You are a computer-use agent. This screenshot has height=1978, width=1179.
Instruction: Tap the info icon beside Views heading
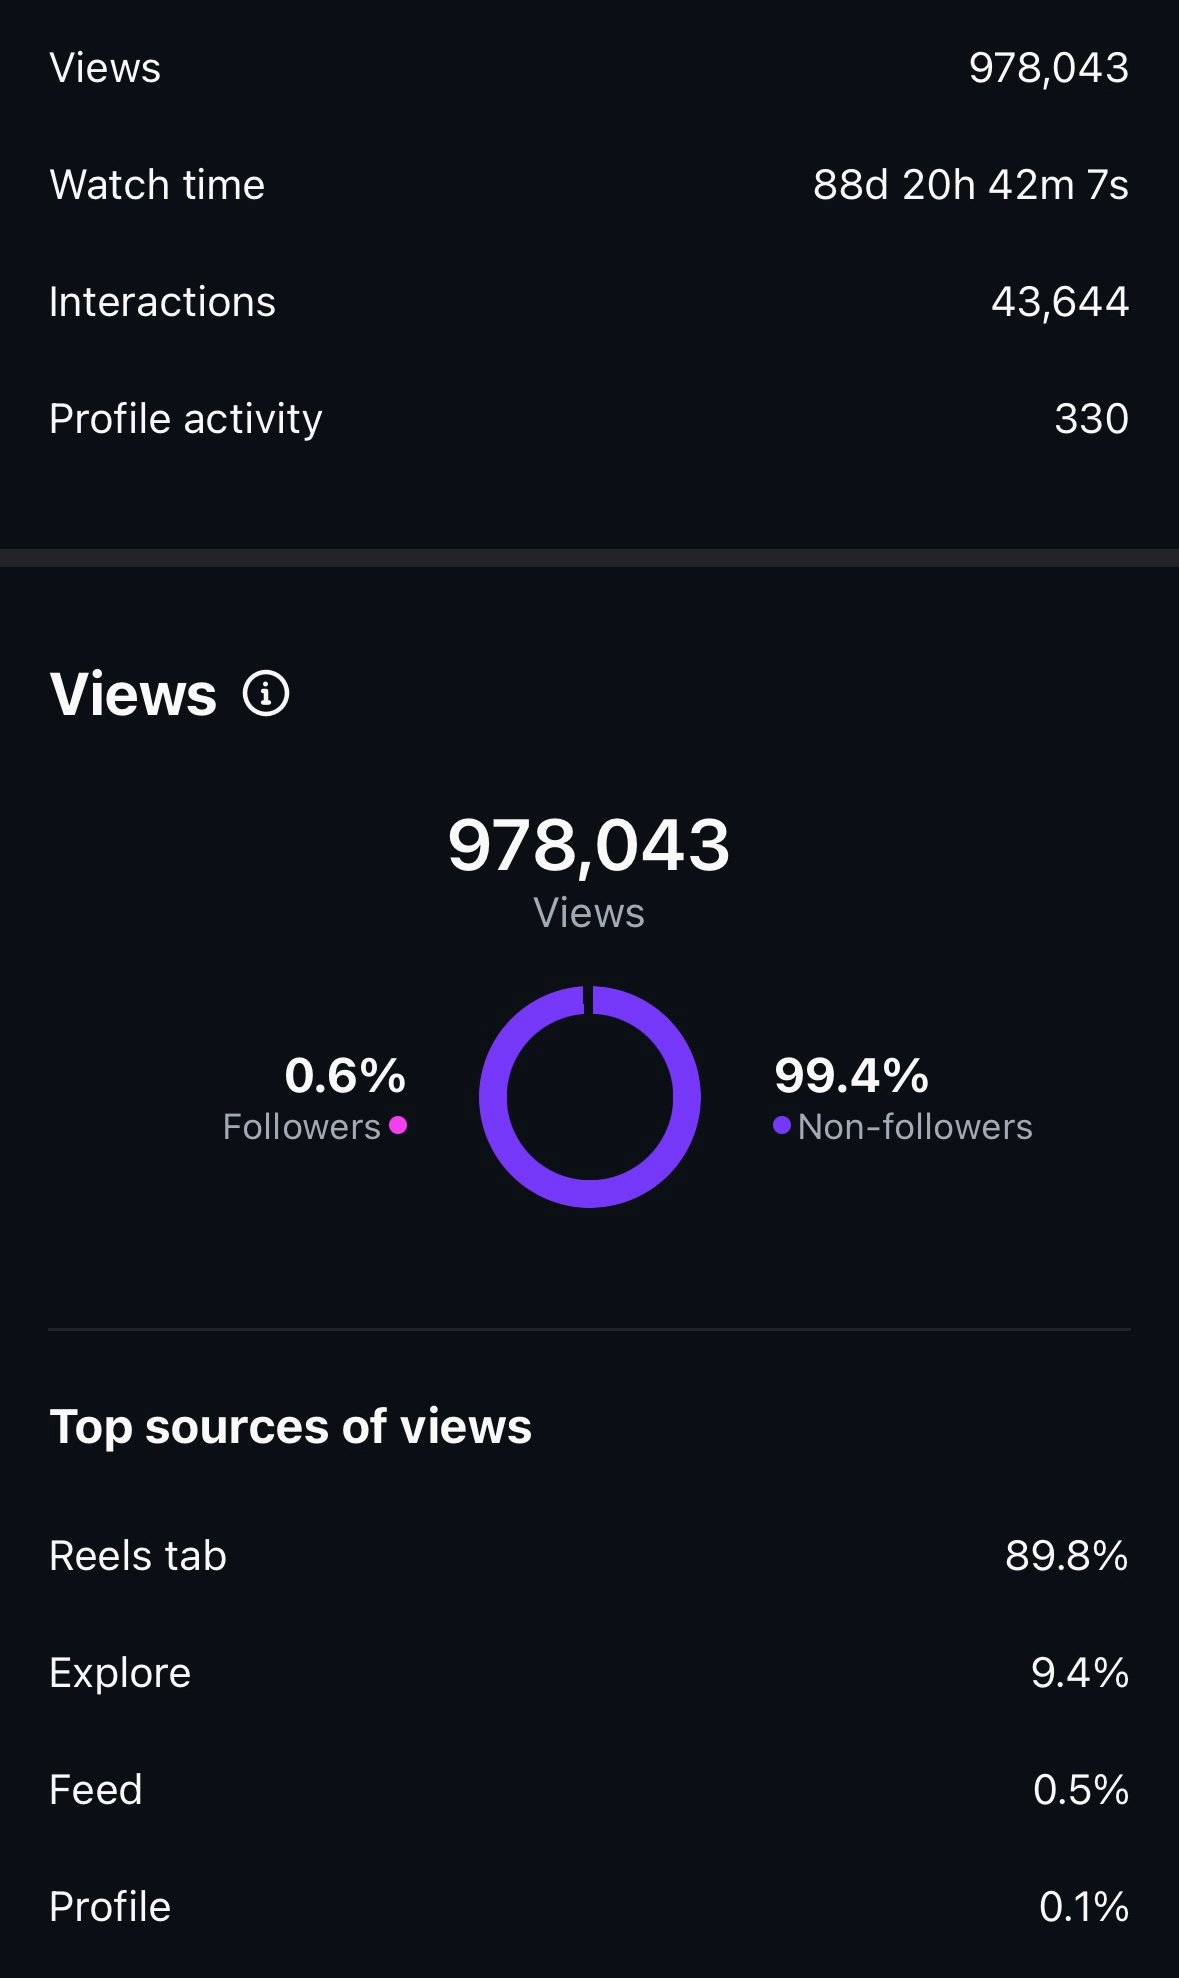click(266, 694)
